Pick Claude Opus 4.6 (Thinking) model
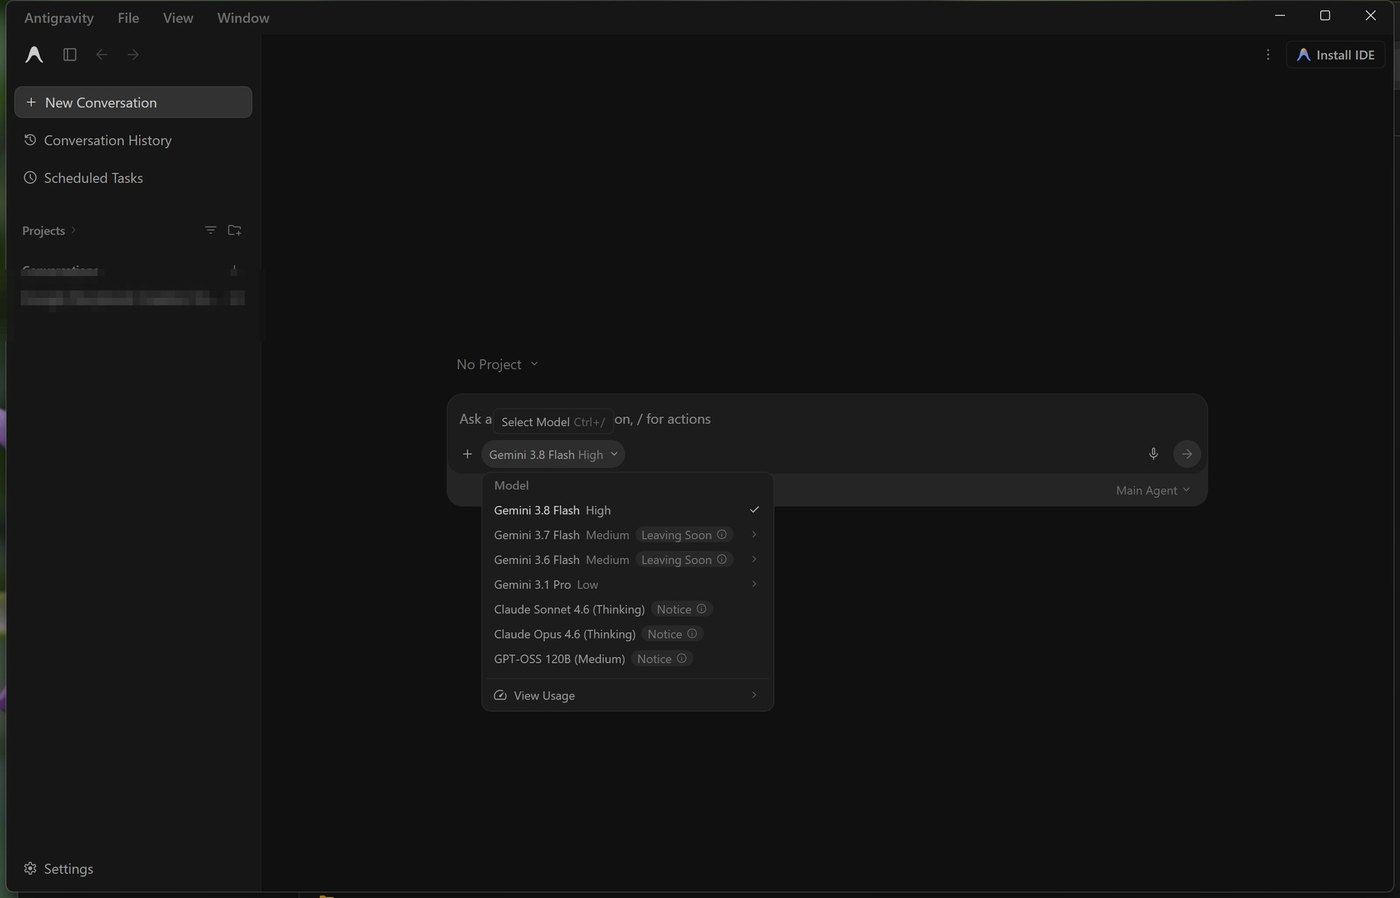Screen dimensions: 1400x898 [628, 634]
